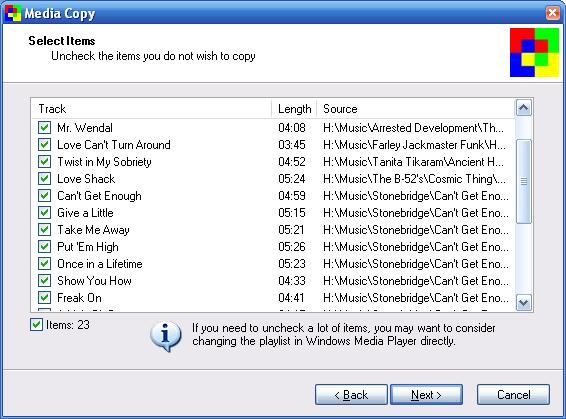Toggle the Items: 23 select-all checkbox

36,324
